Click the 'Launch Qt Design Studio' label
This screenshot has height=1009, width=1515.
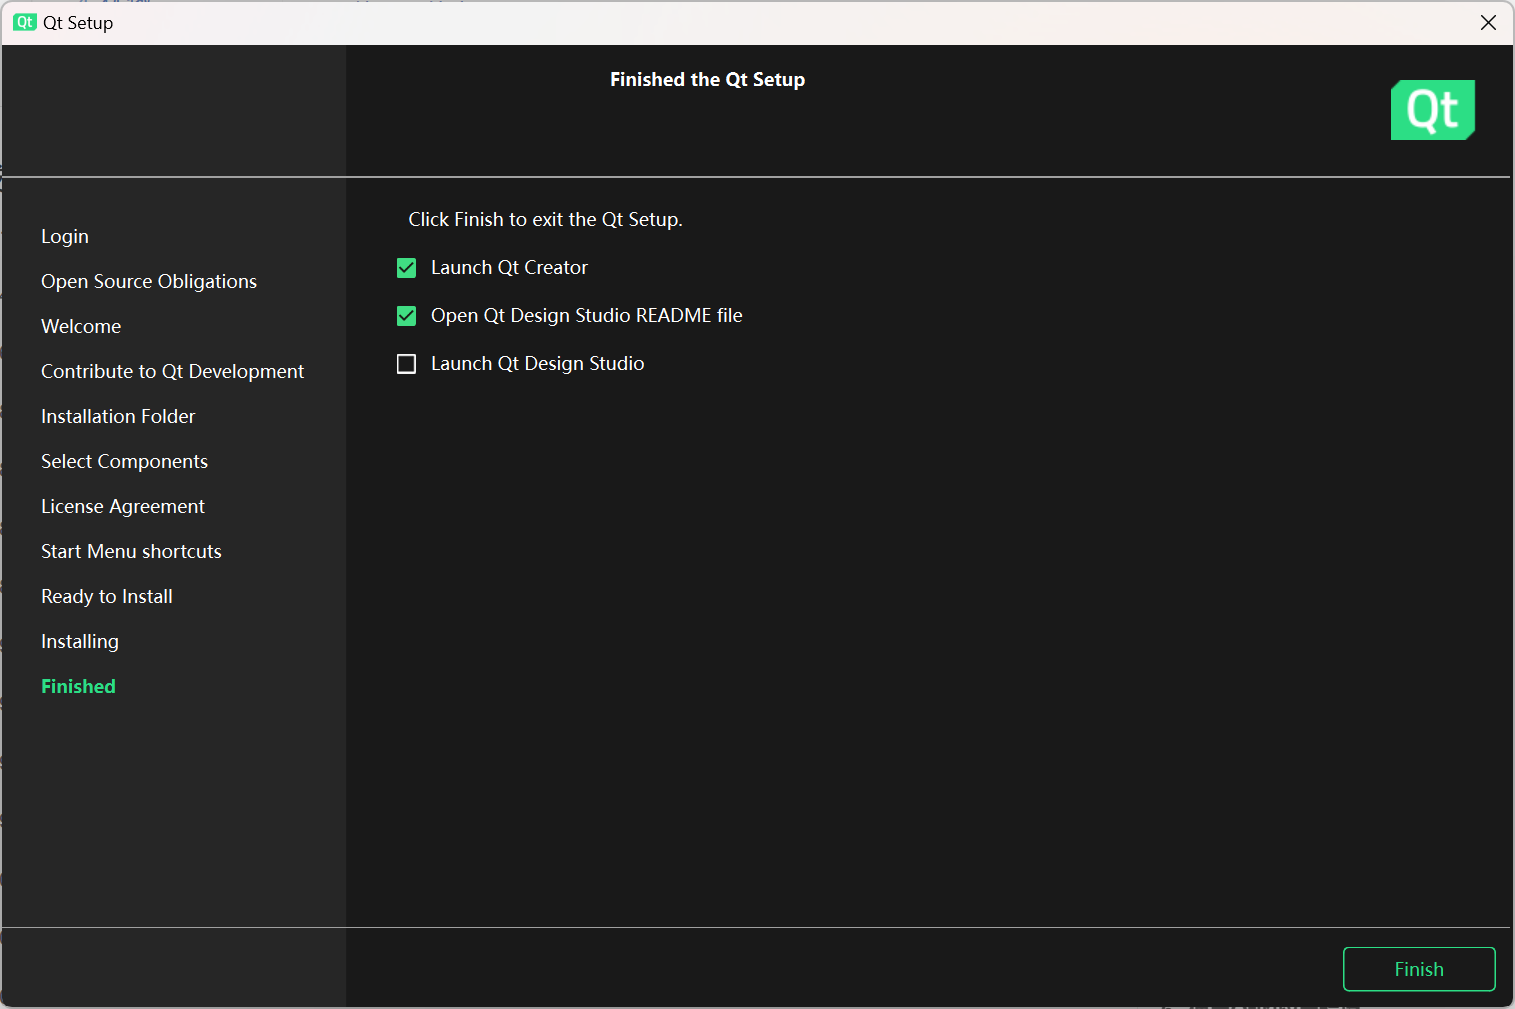tap(537, 363)
